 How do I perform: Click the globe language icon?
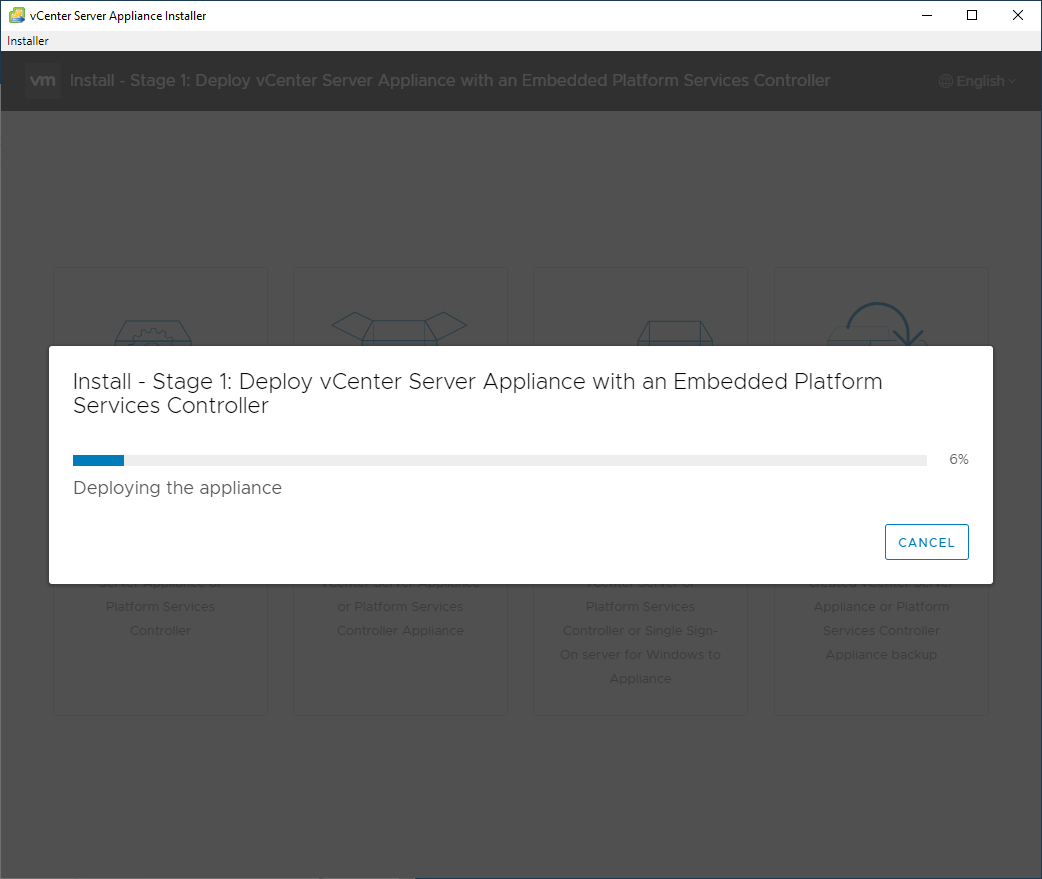[945, 81]
